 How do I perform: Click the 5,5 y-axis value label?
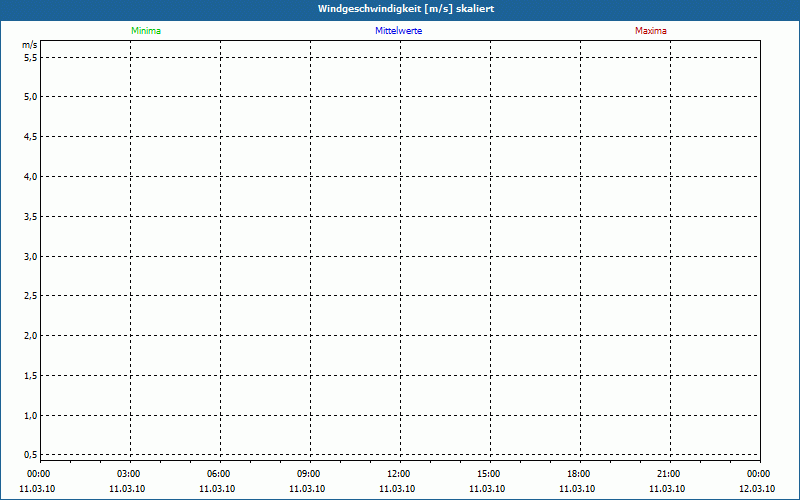[30, 57]
